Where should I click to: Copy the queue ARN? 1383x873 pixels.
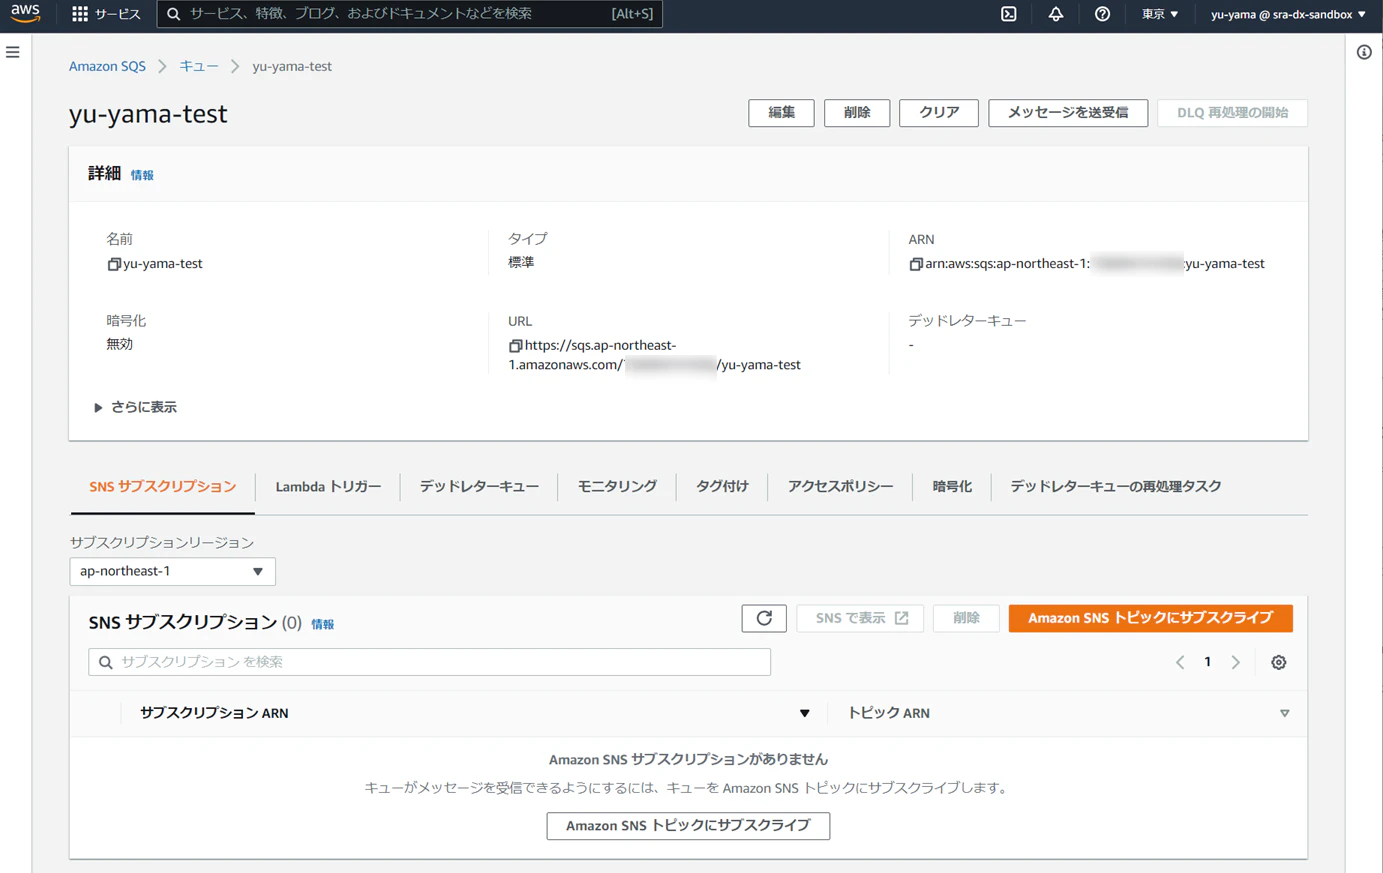[x=915, y=264]
